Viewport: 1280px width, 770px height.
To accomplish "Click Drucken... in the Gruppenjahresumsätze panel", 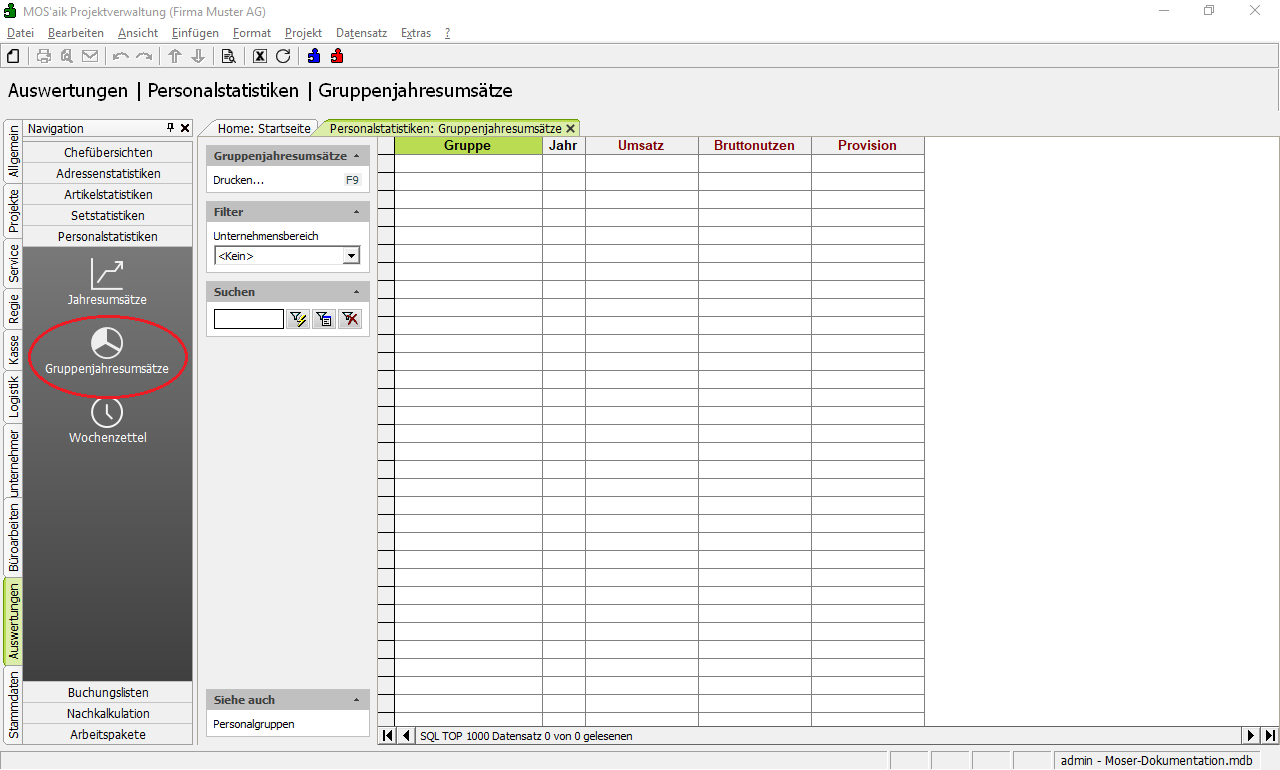I will tap(239, 180).
